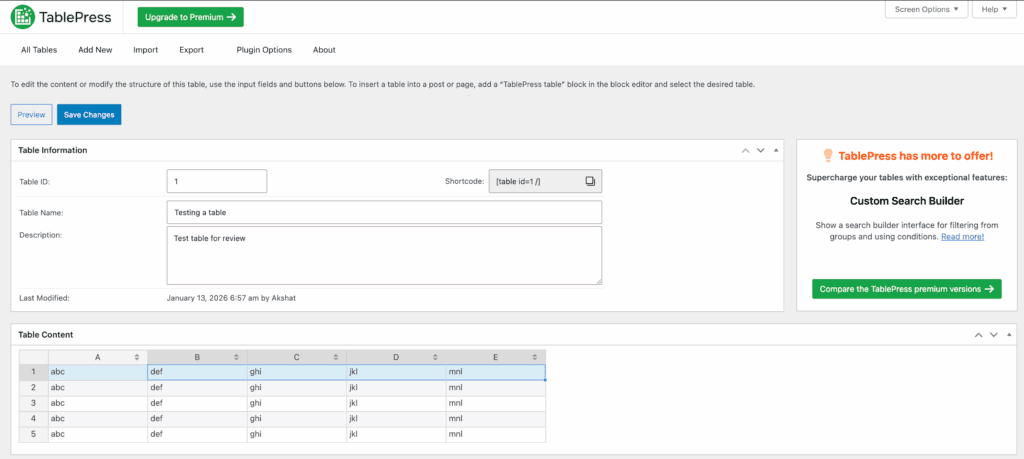Click the Save Changes button
This screenshot has height=459, width=1024.
89,114
